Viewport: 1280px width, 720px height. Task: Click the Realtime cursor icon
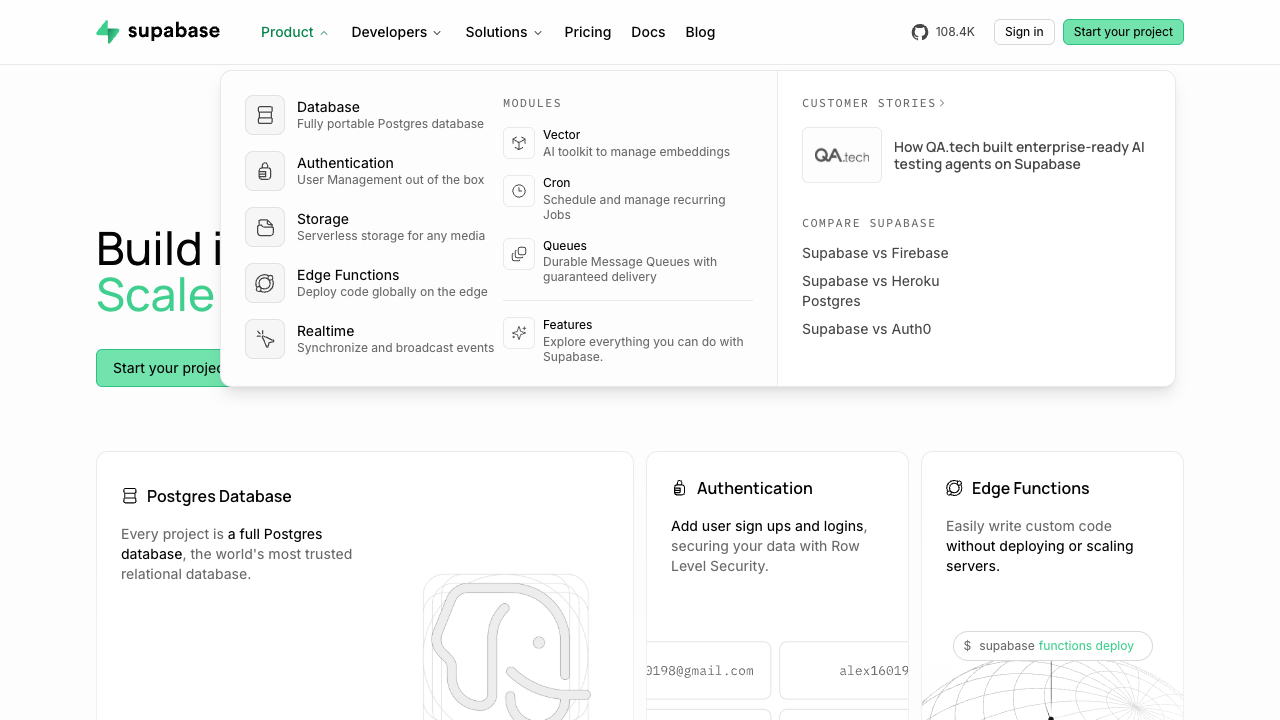coord(265,339)
